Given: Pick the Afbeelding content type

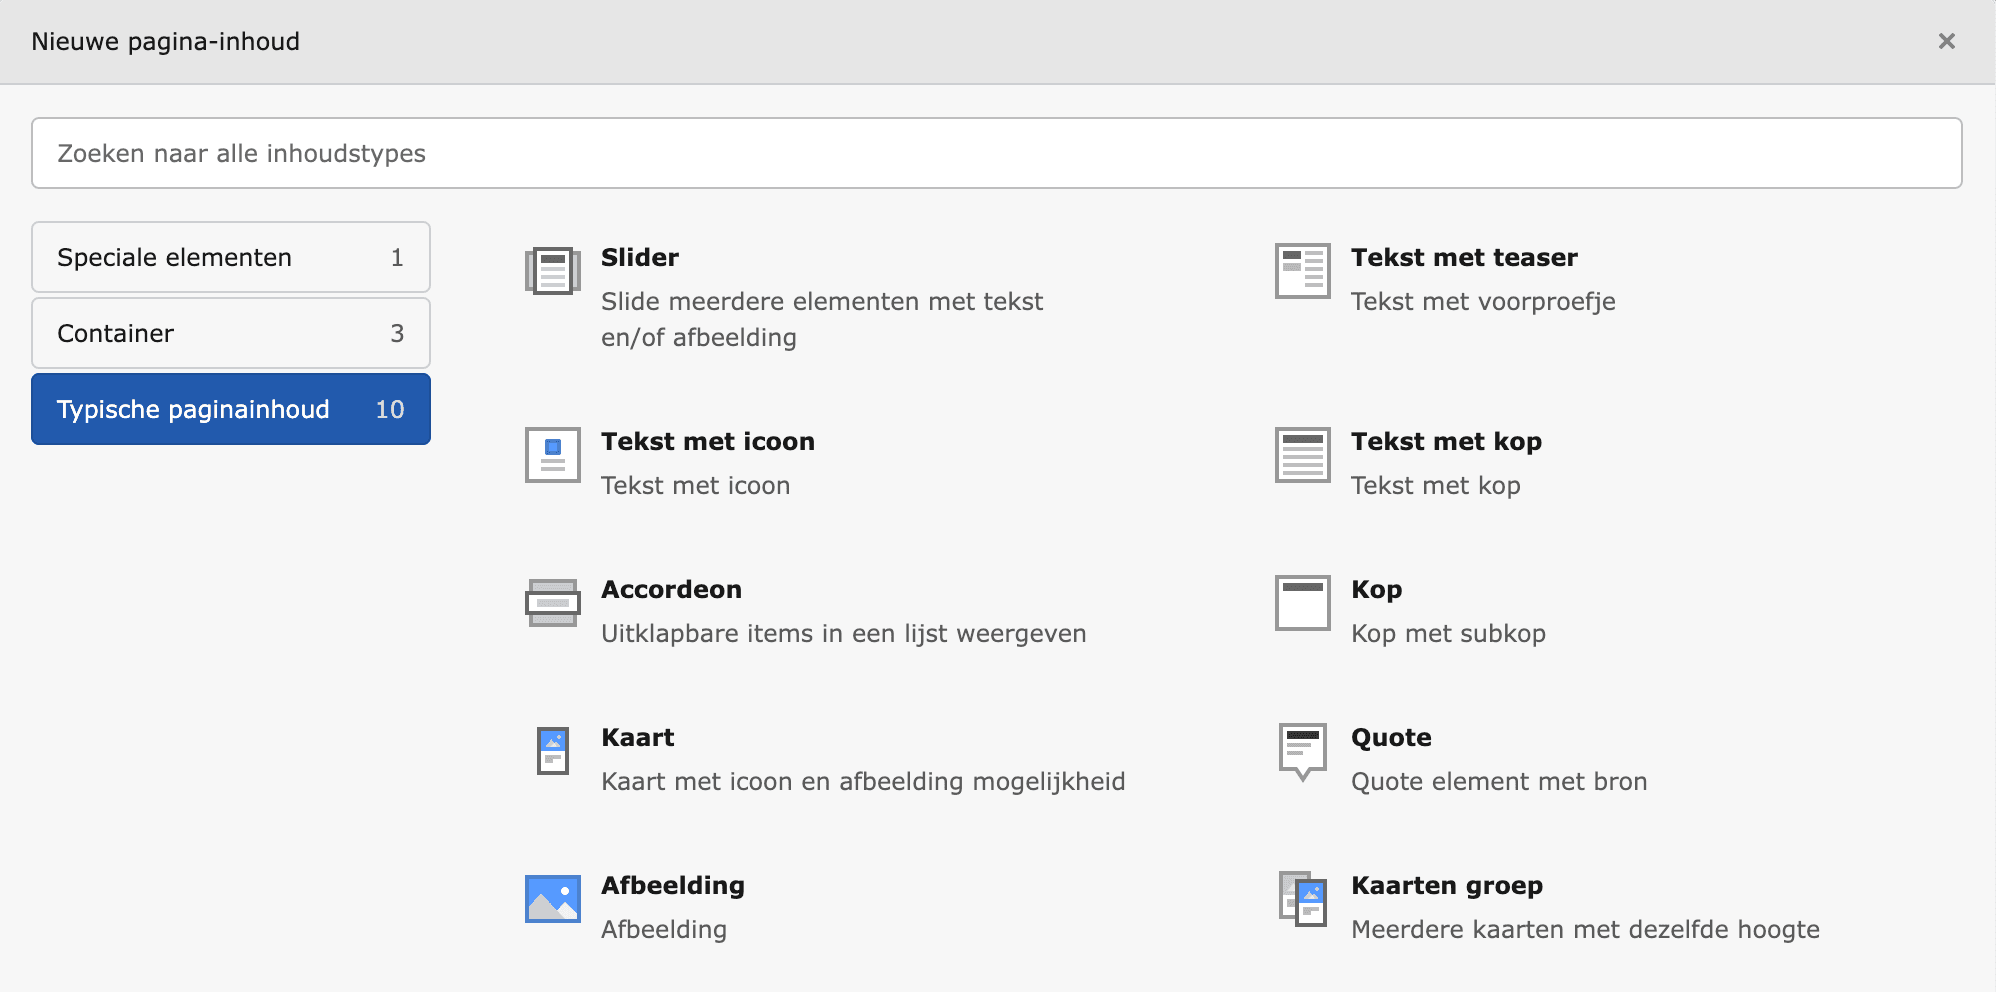Looking at the screenshot, I should click(x=672, y=885).
